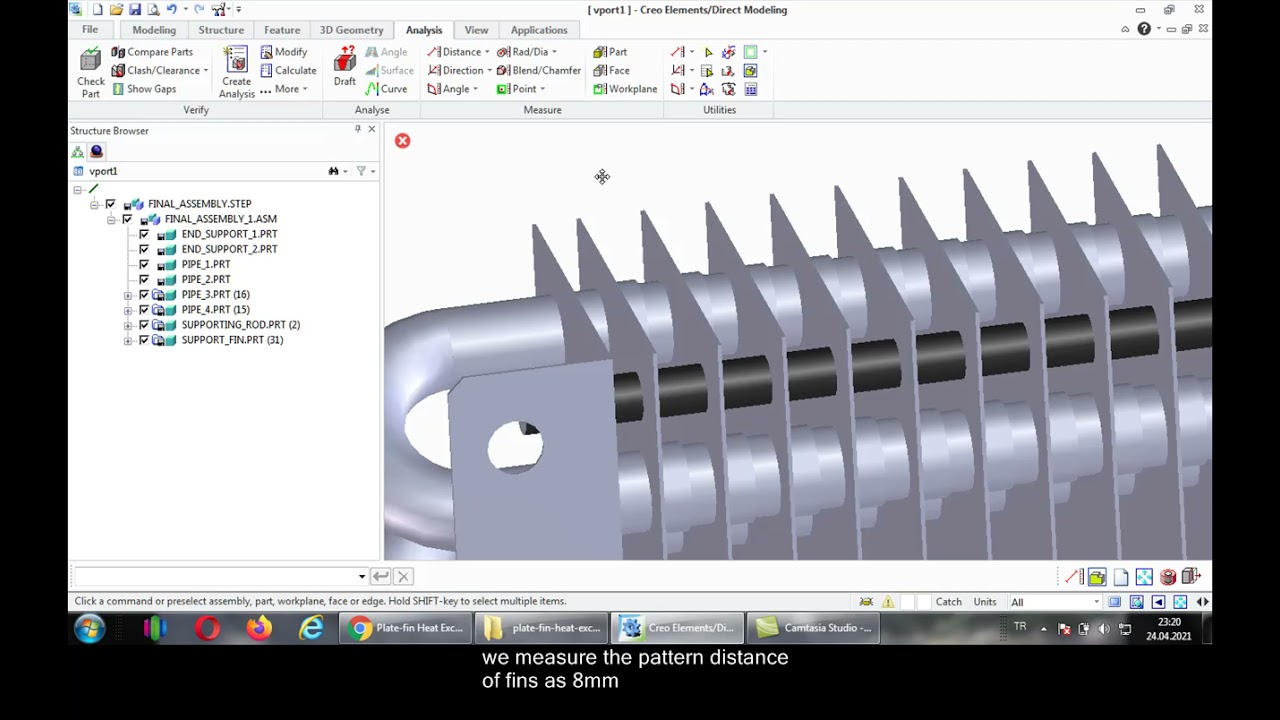This screenshot has height=720, width=1280.
Task: Measure by Part
Action: (610, 52)
